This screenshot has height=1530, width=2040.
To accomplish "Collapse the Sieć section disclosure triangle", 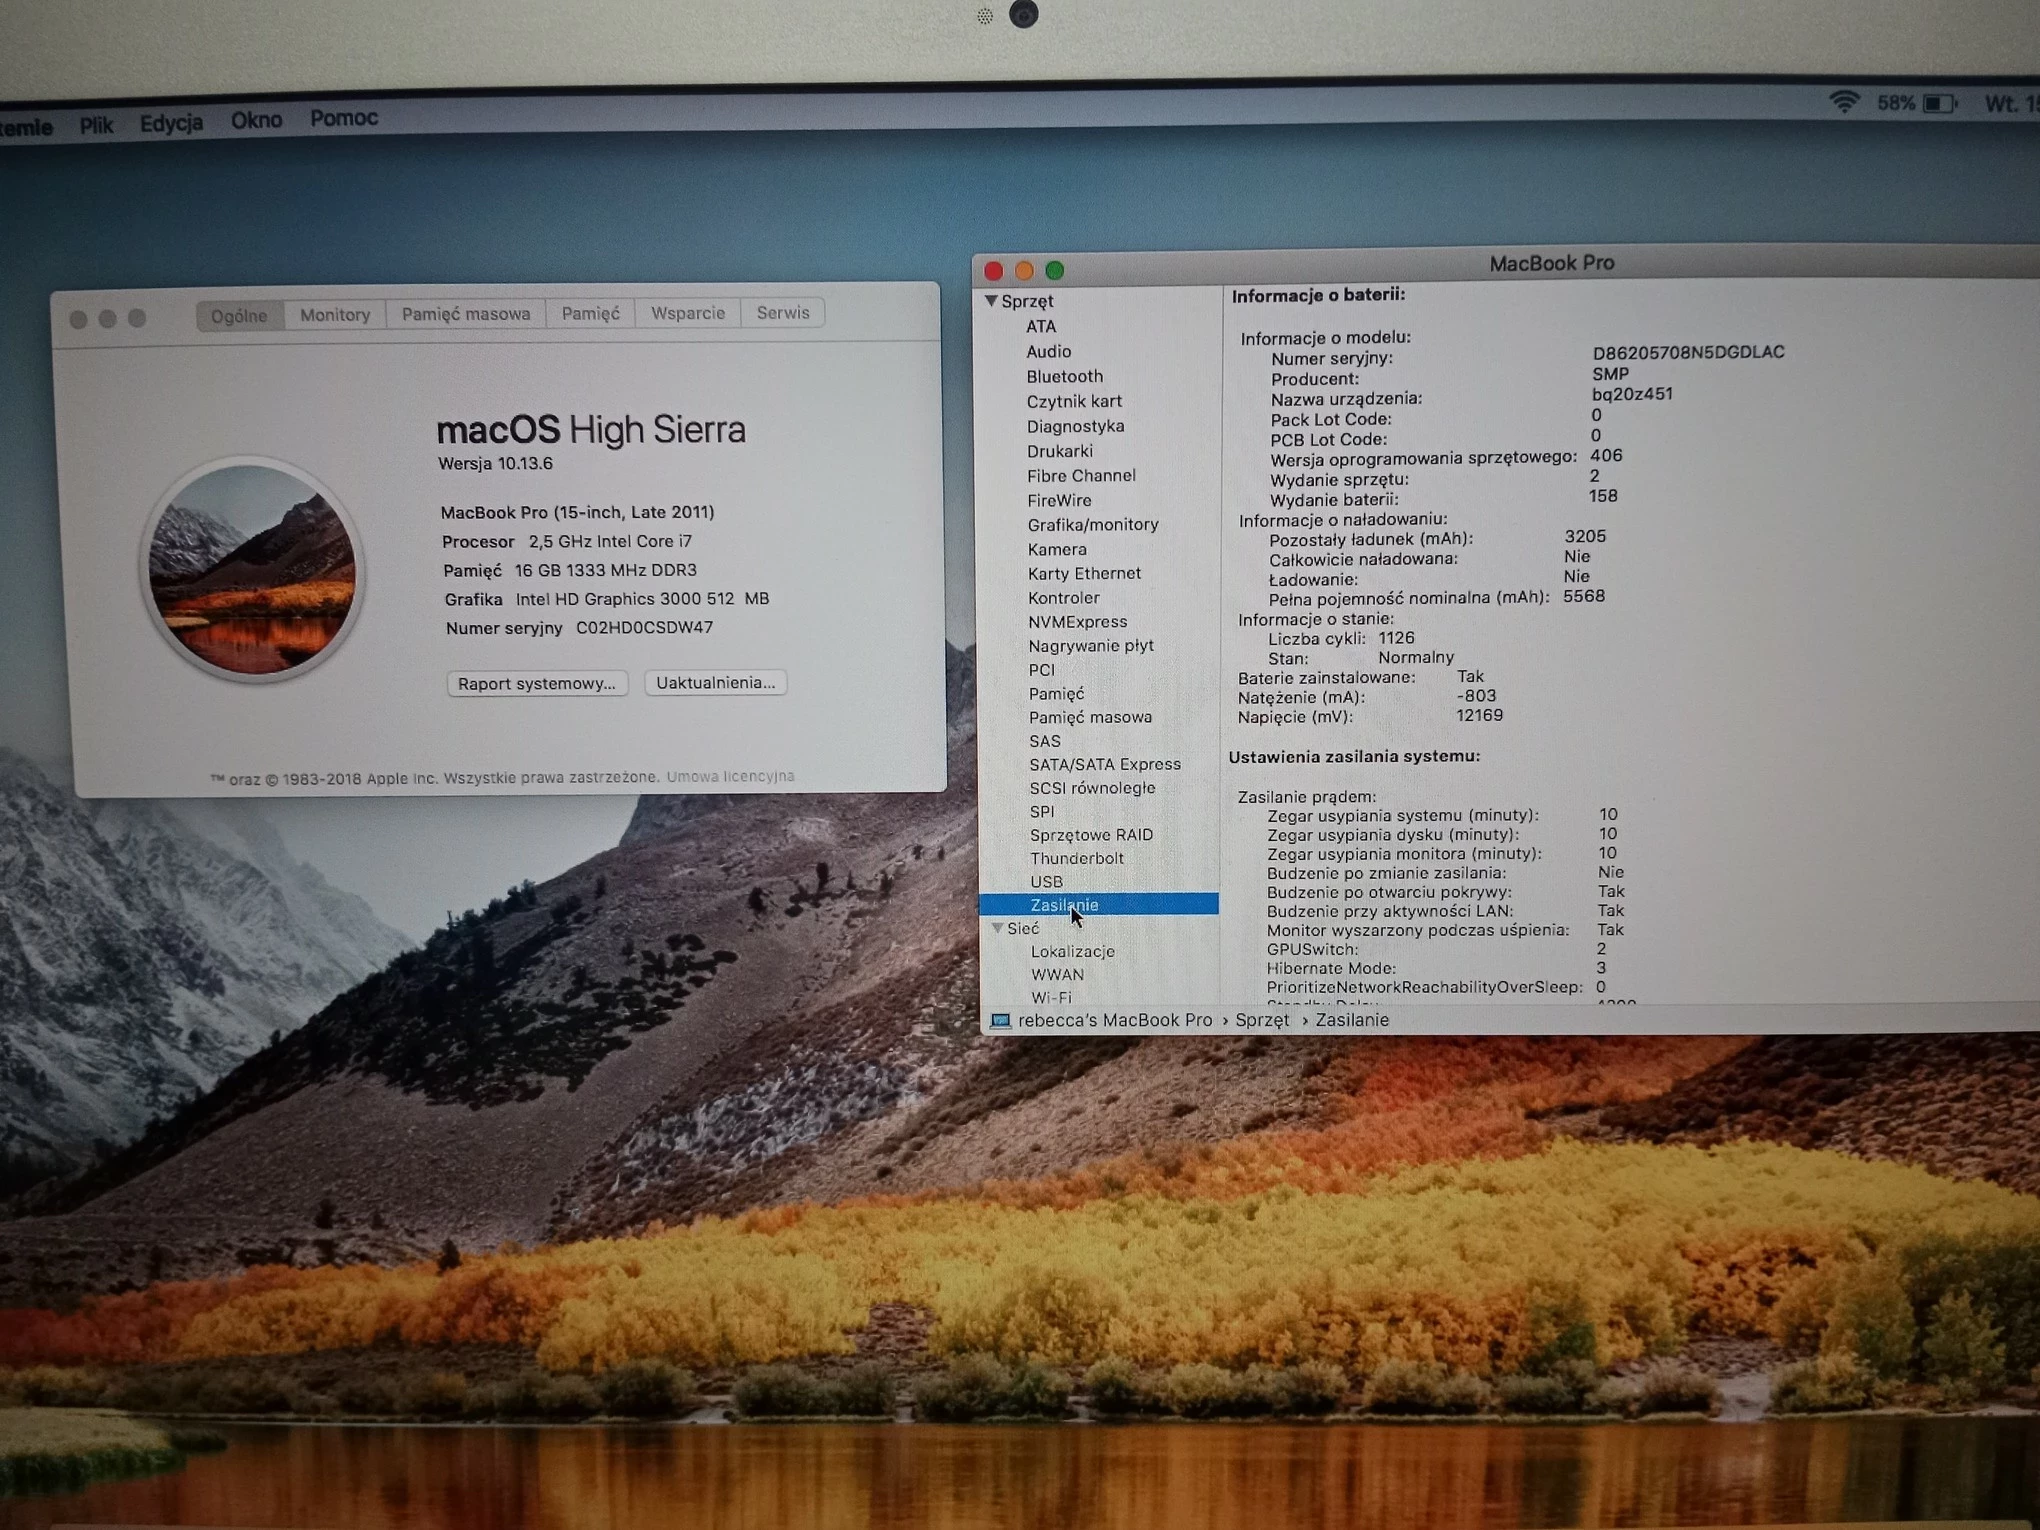I will click(x=998, y=928).
